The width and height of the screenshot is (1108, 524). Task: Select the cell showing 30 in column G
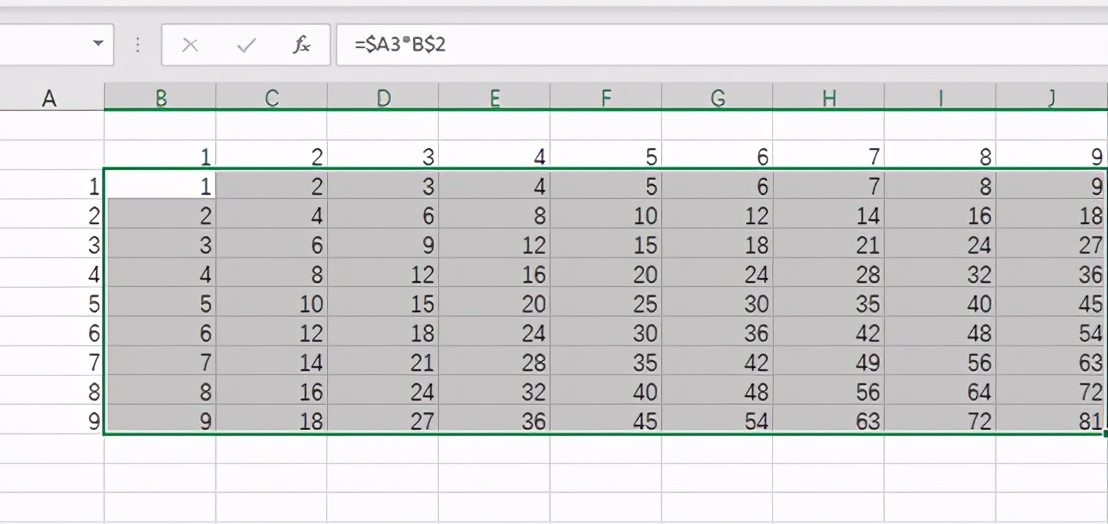click(x=717, y=302)
